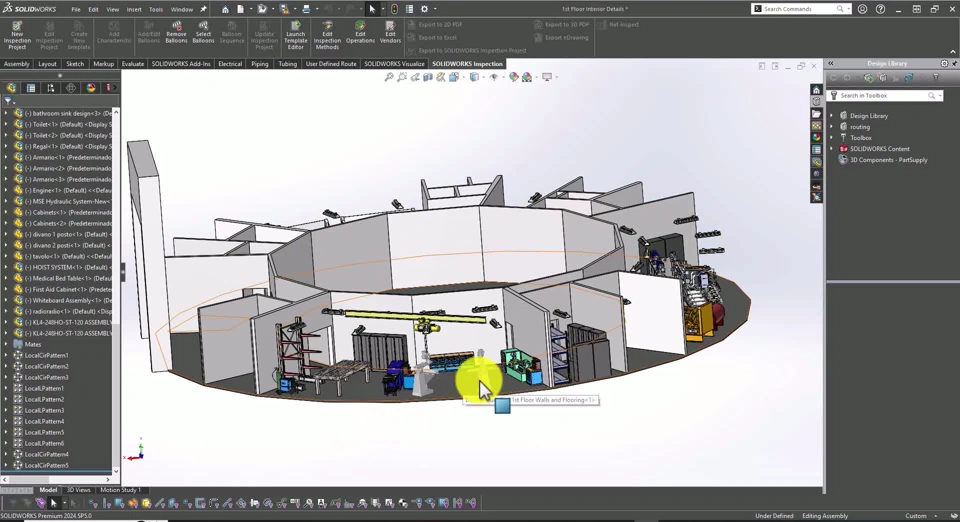Viewport: 960px width, 522px height.
Task: Switch to the ConfigurationManager tab icon
Action: [51, 88]
